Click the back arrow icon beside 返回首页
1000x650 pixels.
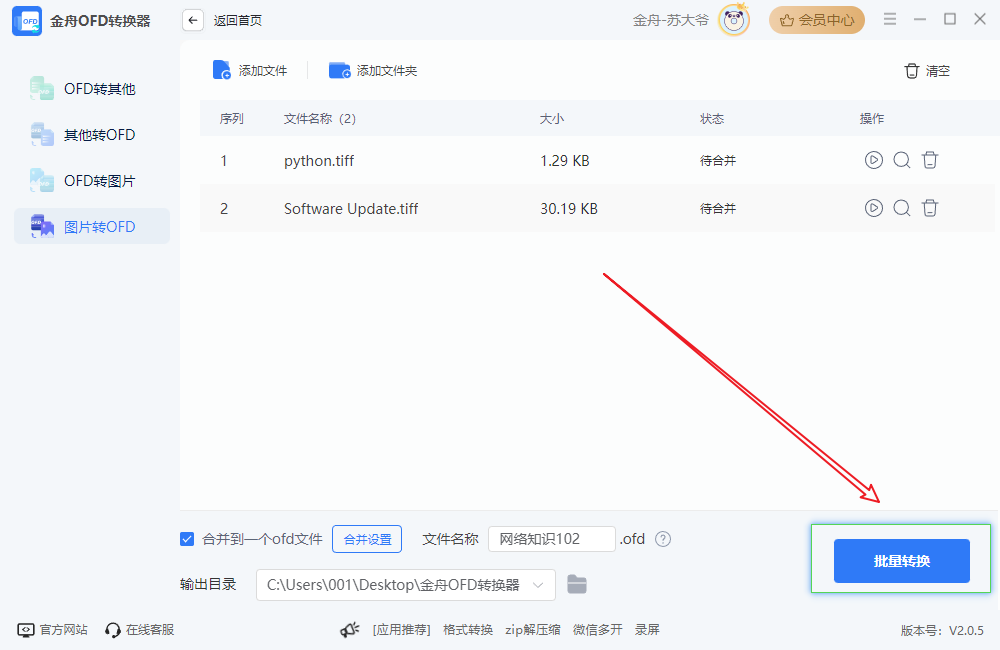coord(193,20)
